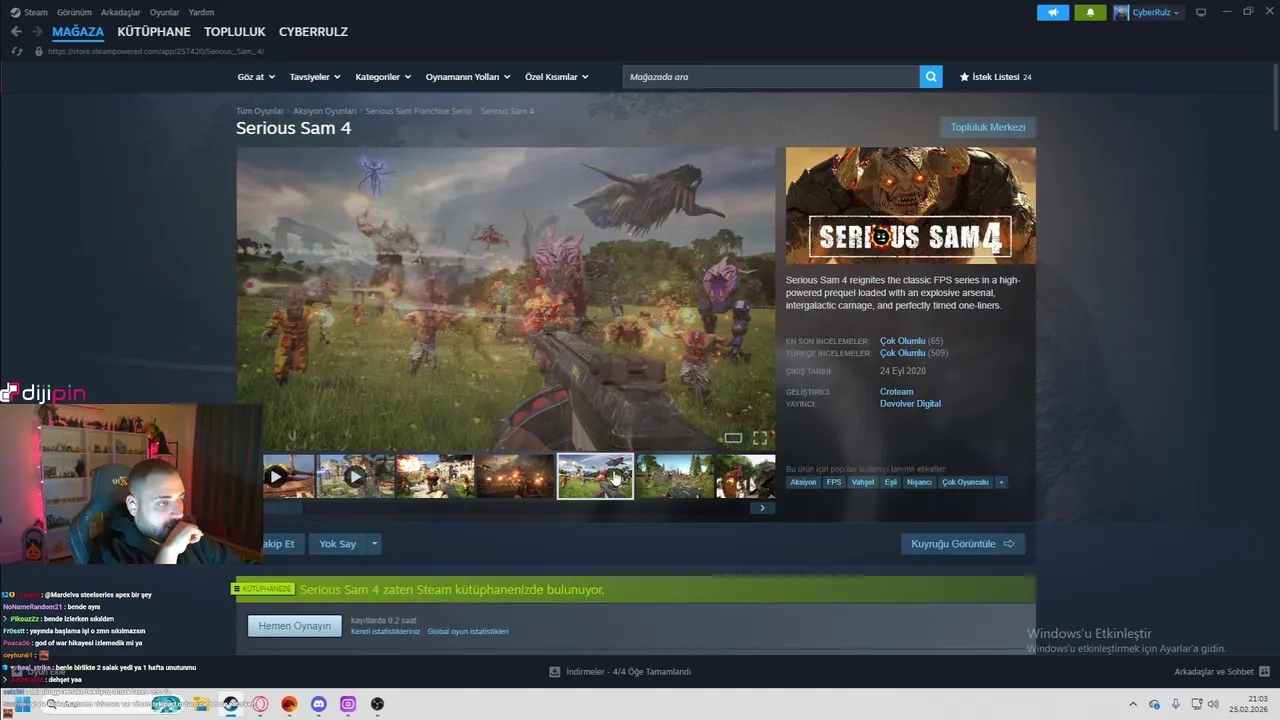The image size is (1280, 720).
Task: Expand the Özel Kısımlar dropdown
Action: (556, 77)
